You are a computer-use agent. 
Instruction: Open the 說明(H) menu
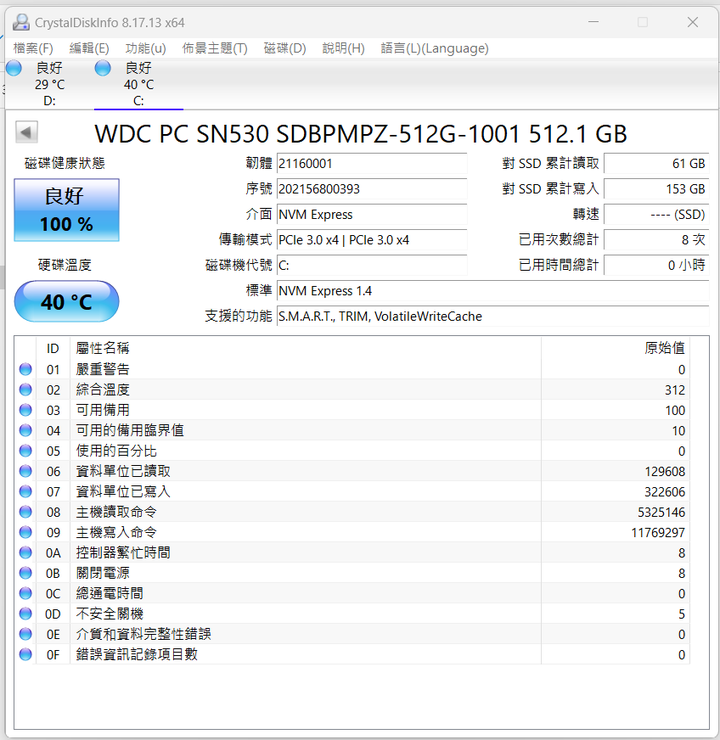click(343, 48)
